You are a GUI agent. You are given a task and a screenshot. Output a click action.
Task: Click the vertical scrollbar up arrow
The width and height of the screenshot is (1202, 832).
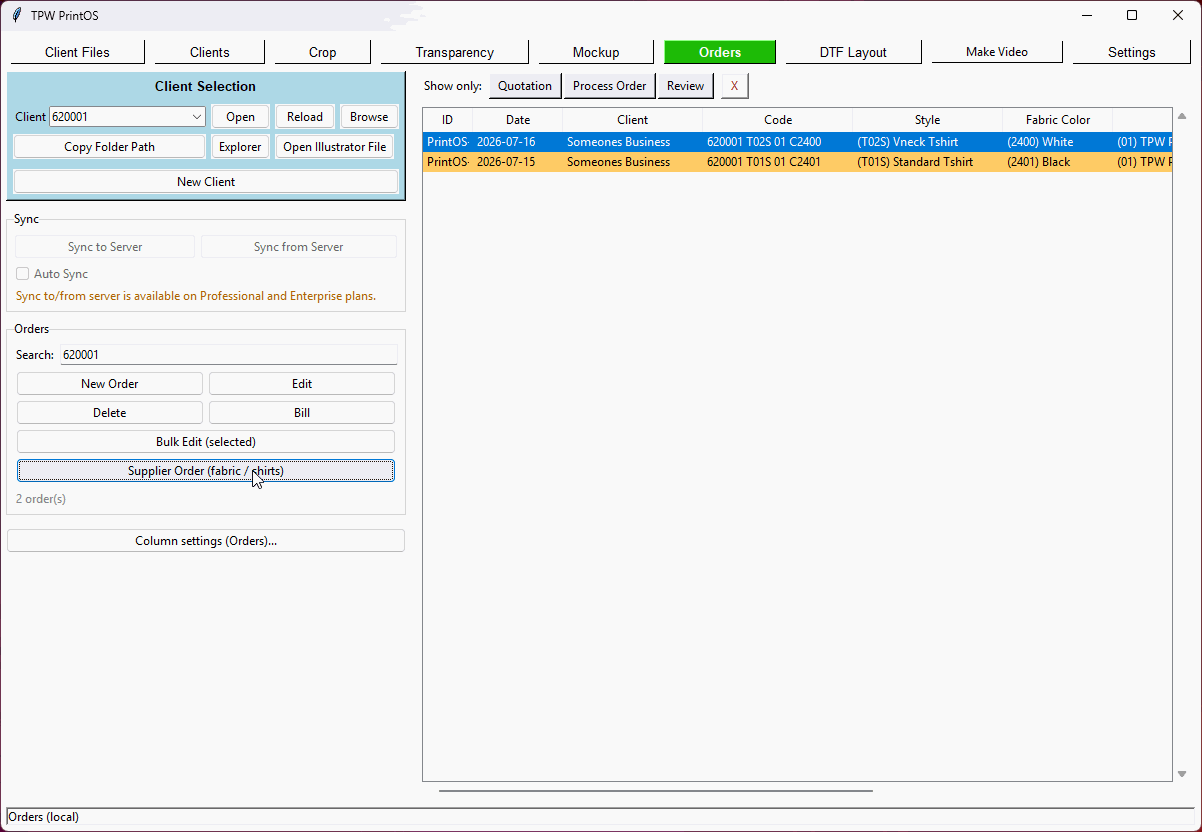[1182, 116]
